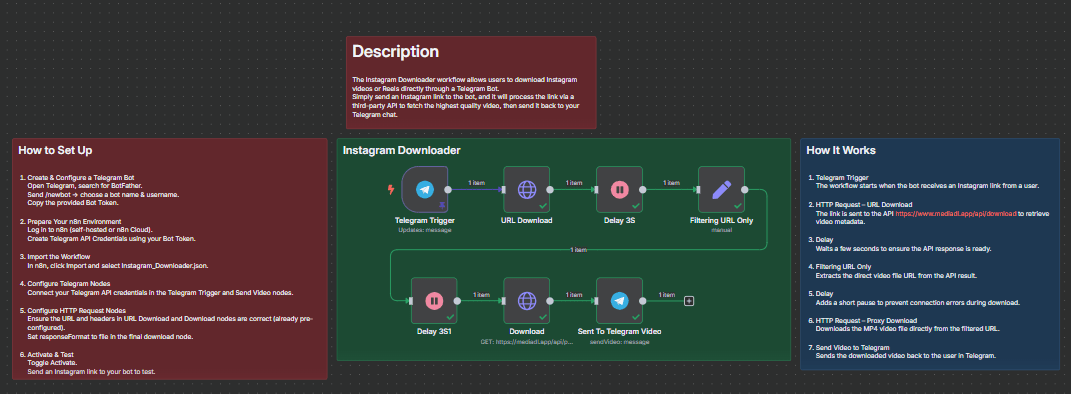Image resolution: width=1071 pixels, height=394 pixels.
Task: Click 'manual' under Filtering URL Only
Action: pos(721,230)
